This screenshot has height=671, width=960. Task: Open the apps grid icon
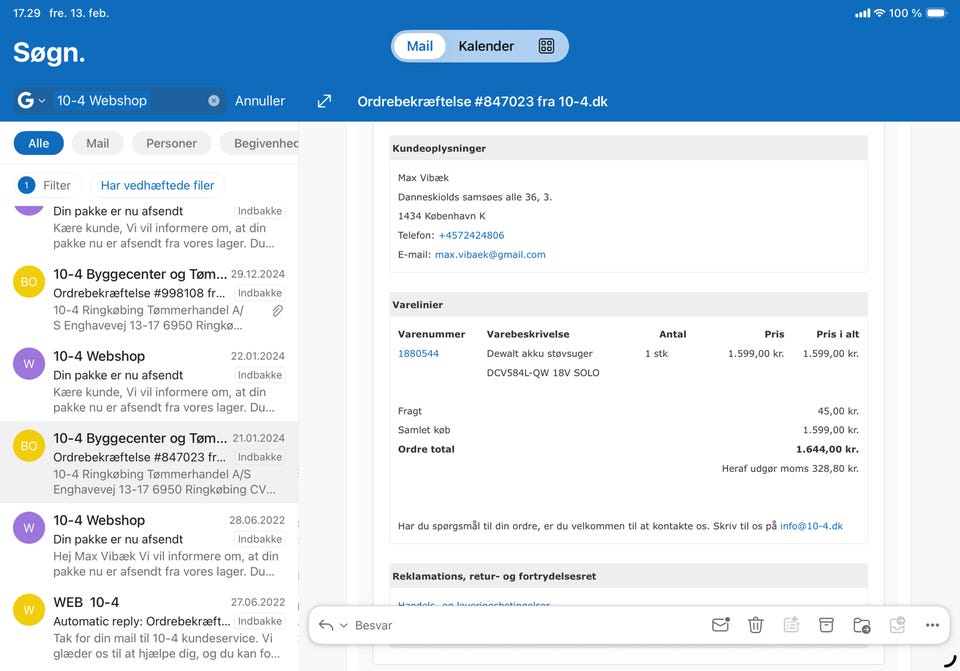[x=546, y=46]
